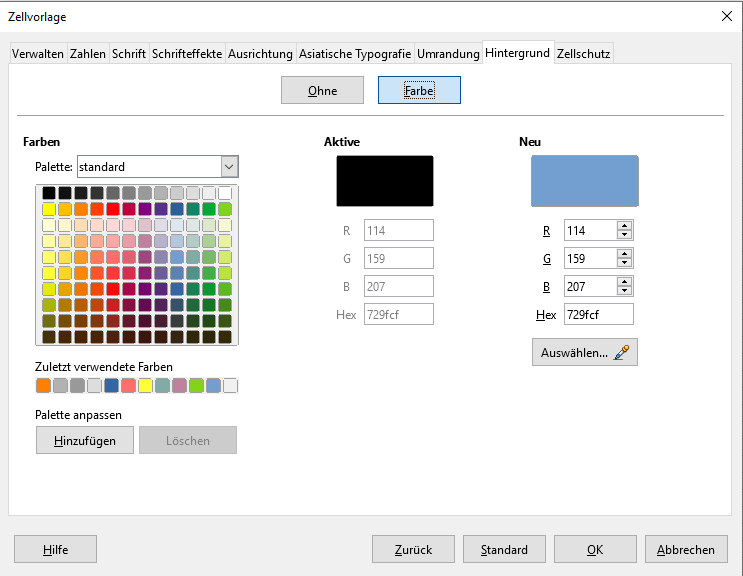This screenshot has width=743, height=576.
Task: Select the Schrifteffekte tab
Action: click(x=187, y=54)
